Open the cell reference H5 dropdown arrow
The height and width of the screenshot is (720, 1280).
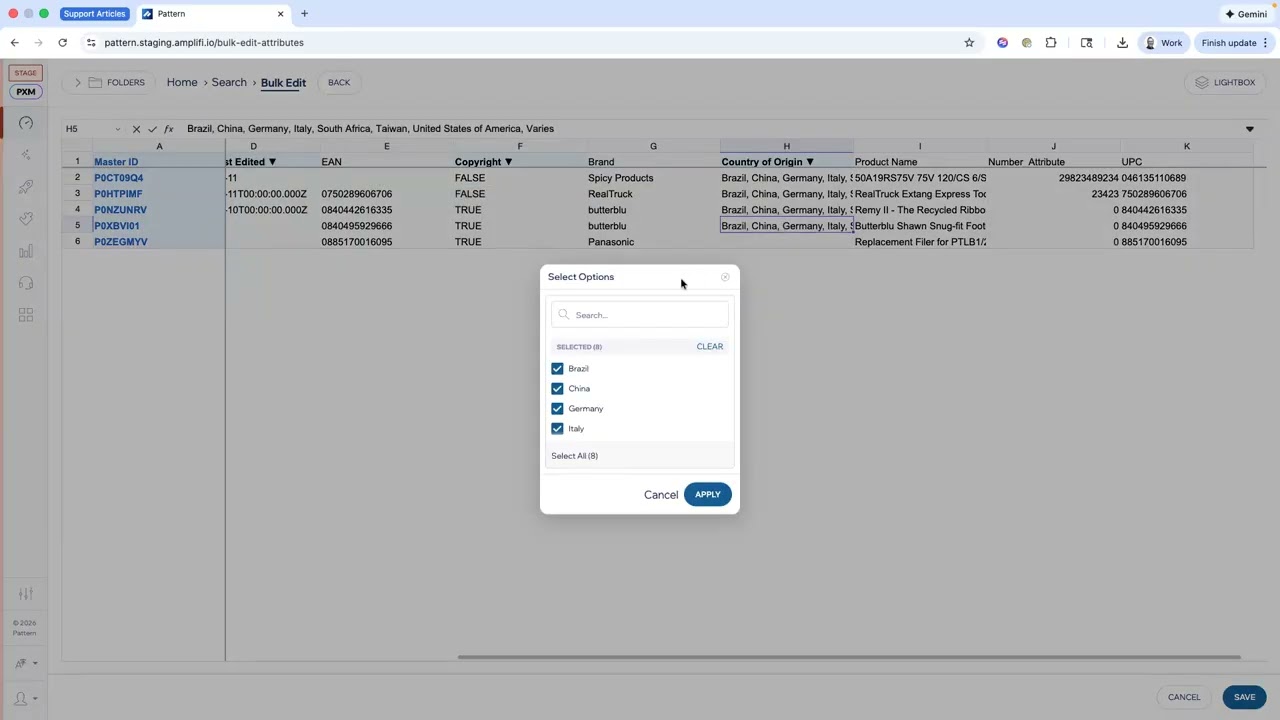click(x=117, y=129)
